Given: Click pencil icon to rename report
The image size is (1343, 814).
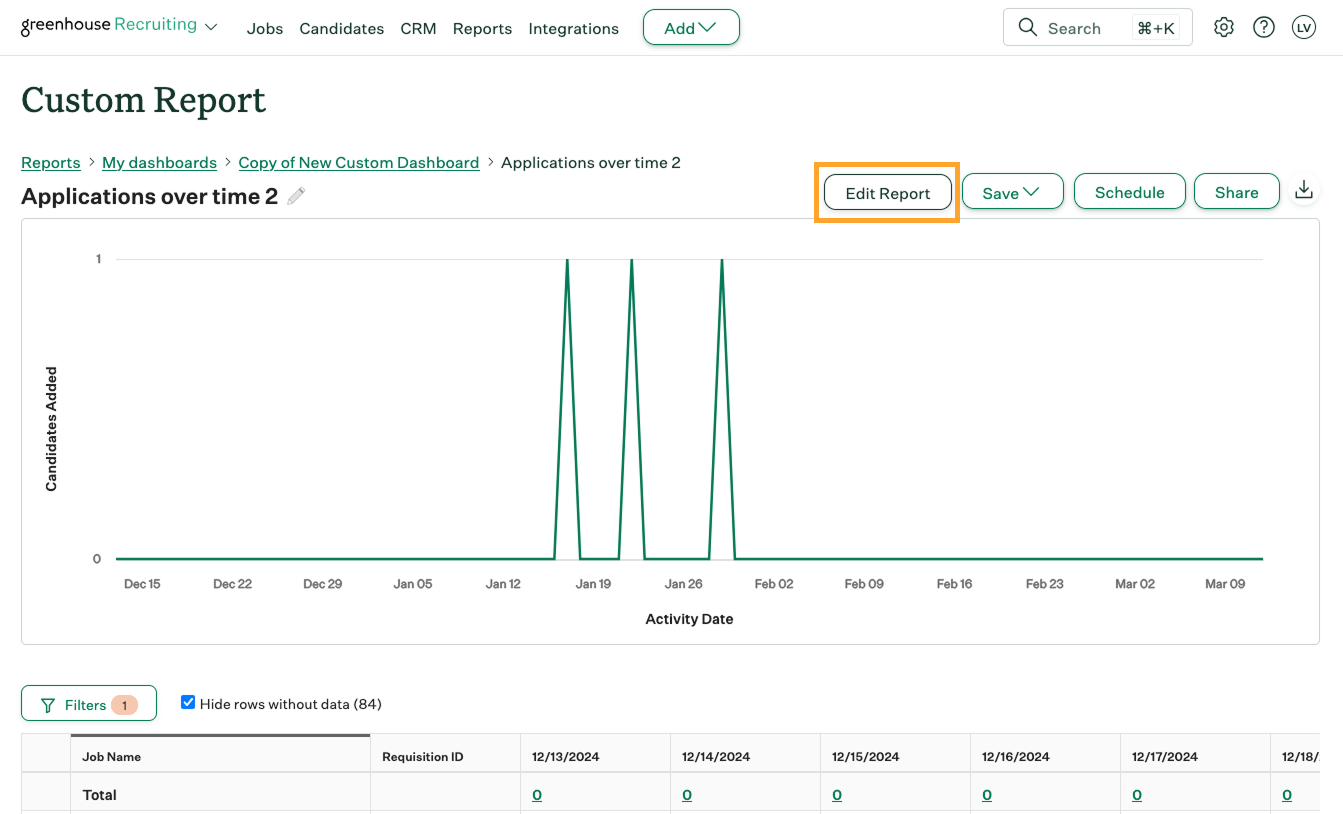Looking at the screenshot, I should (x=296, y=196).
